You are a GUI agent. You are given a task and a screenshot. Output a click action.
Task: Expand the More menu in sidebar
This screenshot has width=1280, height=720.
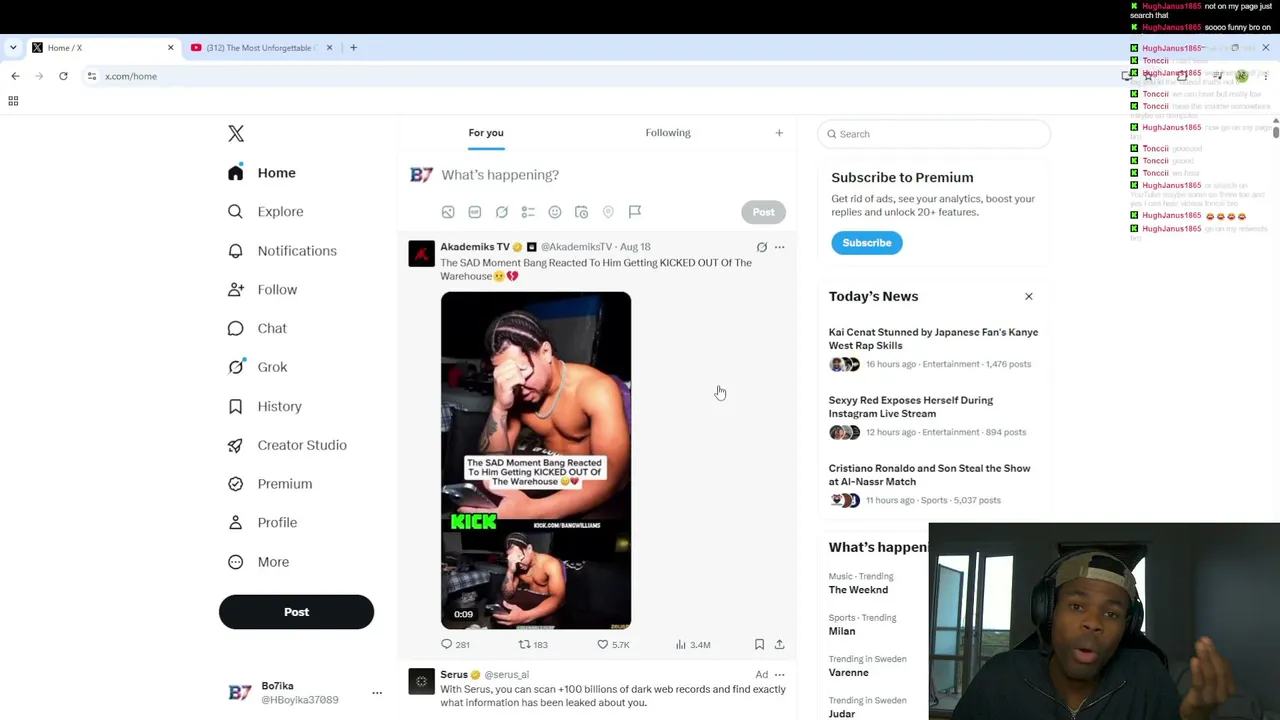tap(258, 562)
